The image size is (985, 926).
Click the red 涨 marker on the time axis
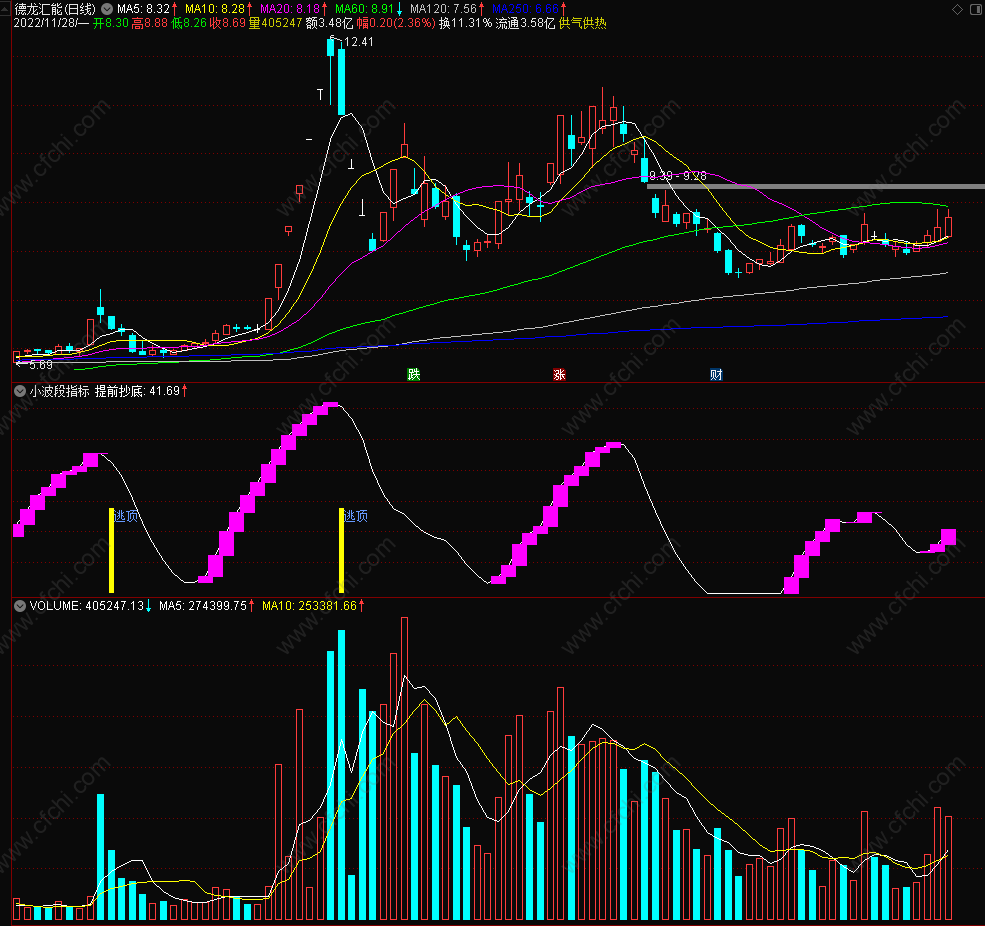pos(559,374)
